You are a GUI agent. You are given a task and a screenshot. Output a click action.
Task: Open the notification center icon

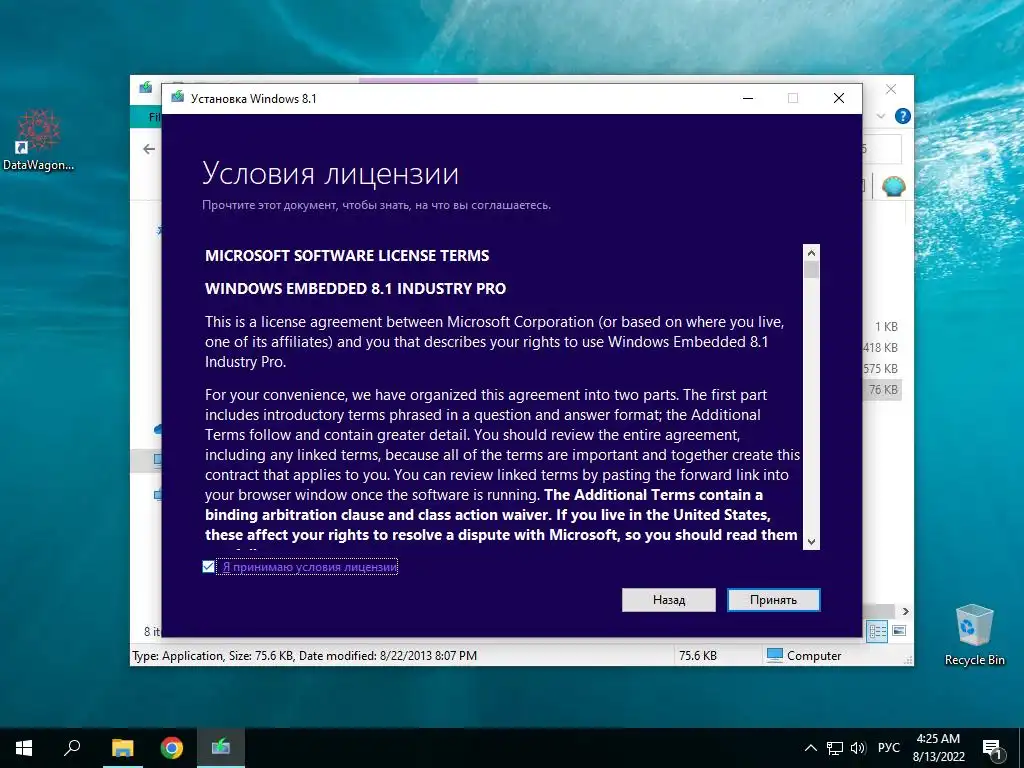pyautogui.click(x=992, y=749)
